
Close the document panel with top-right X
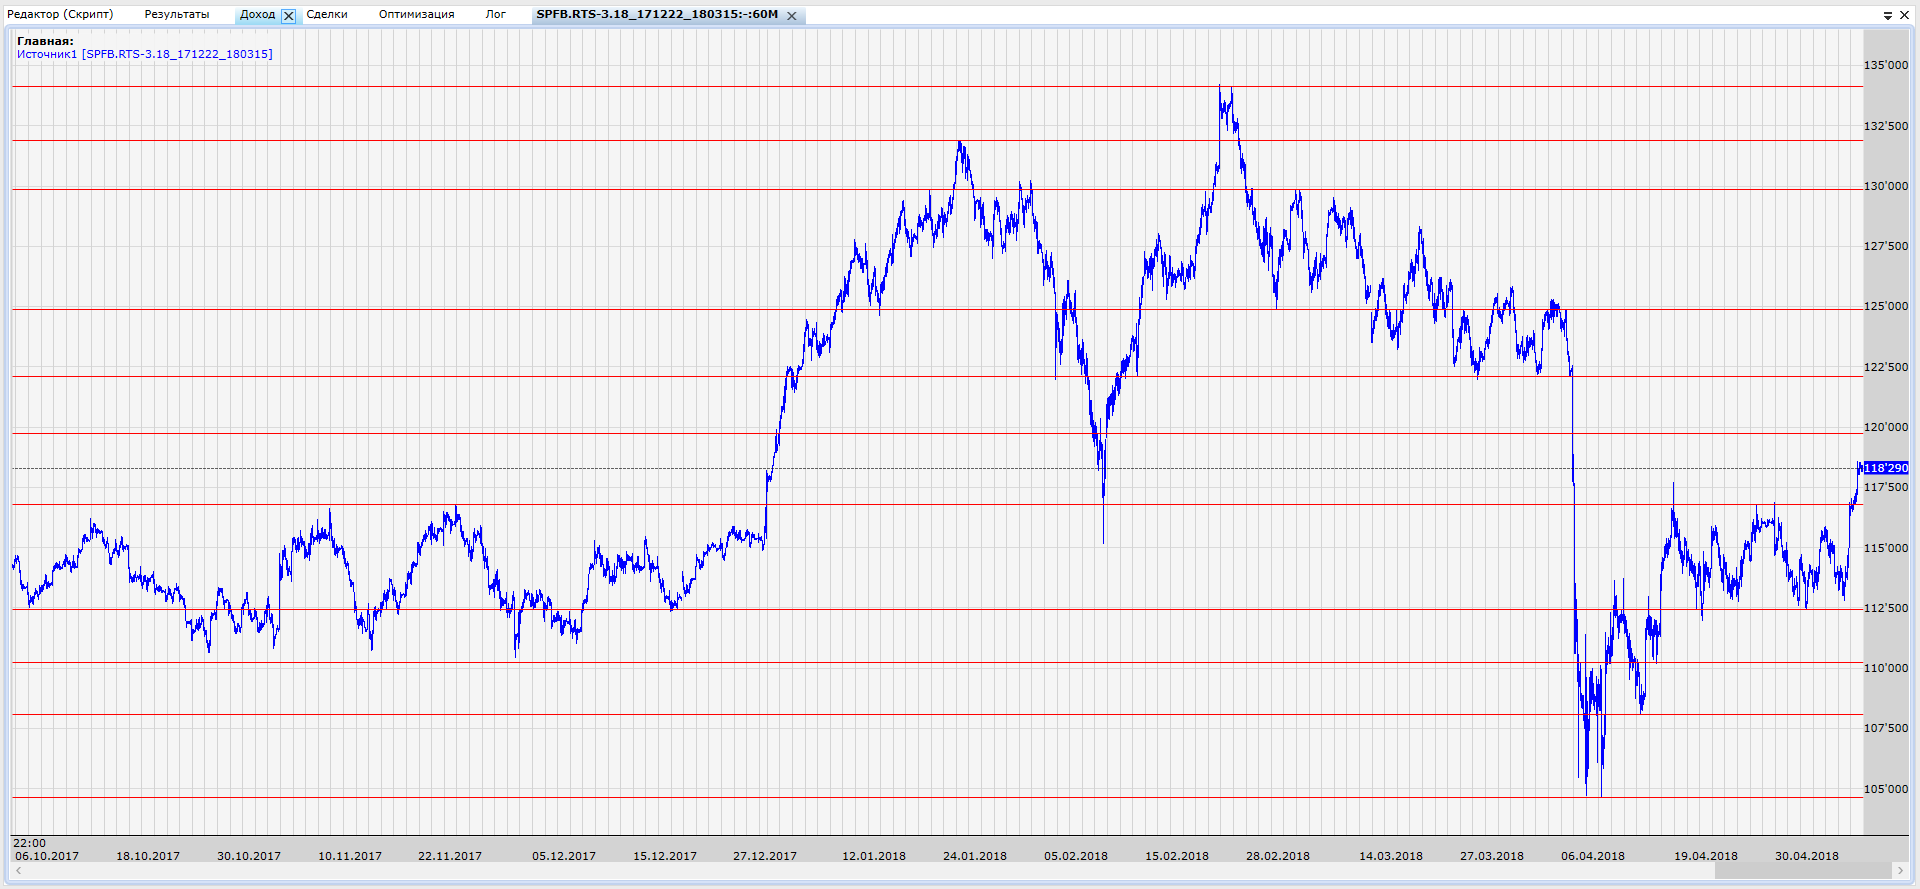click(x=1904, y=15)
